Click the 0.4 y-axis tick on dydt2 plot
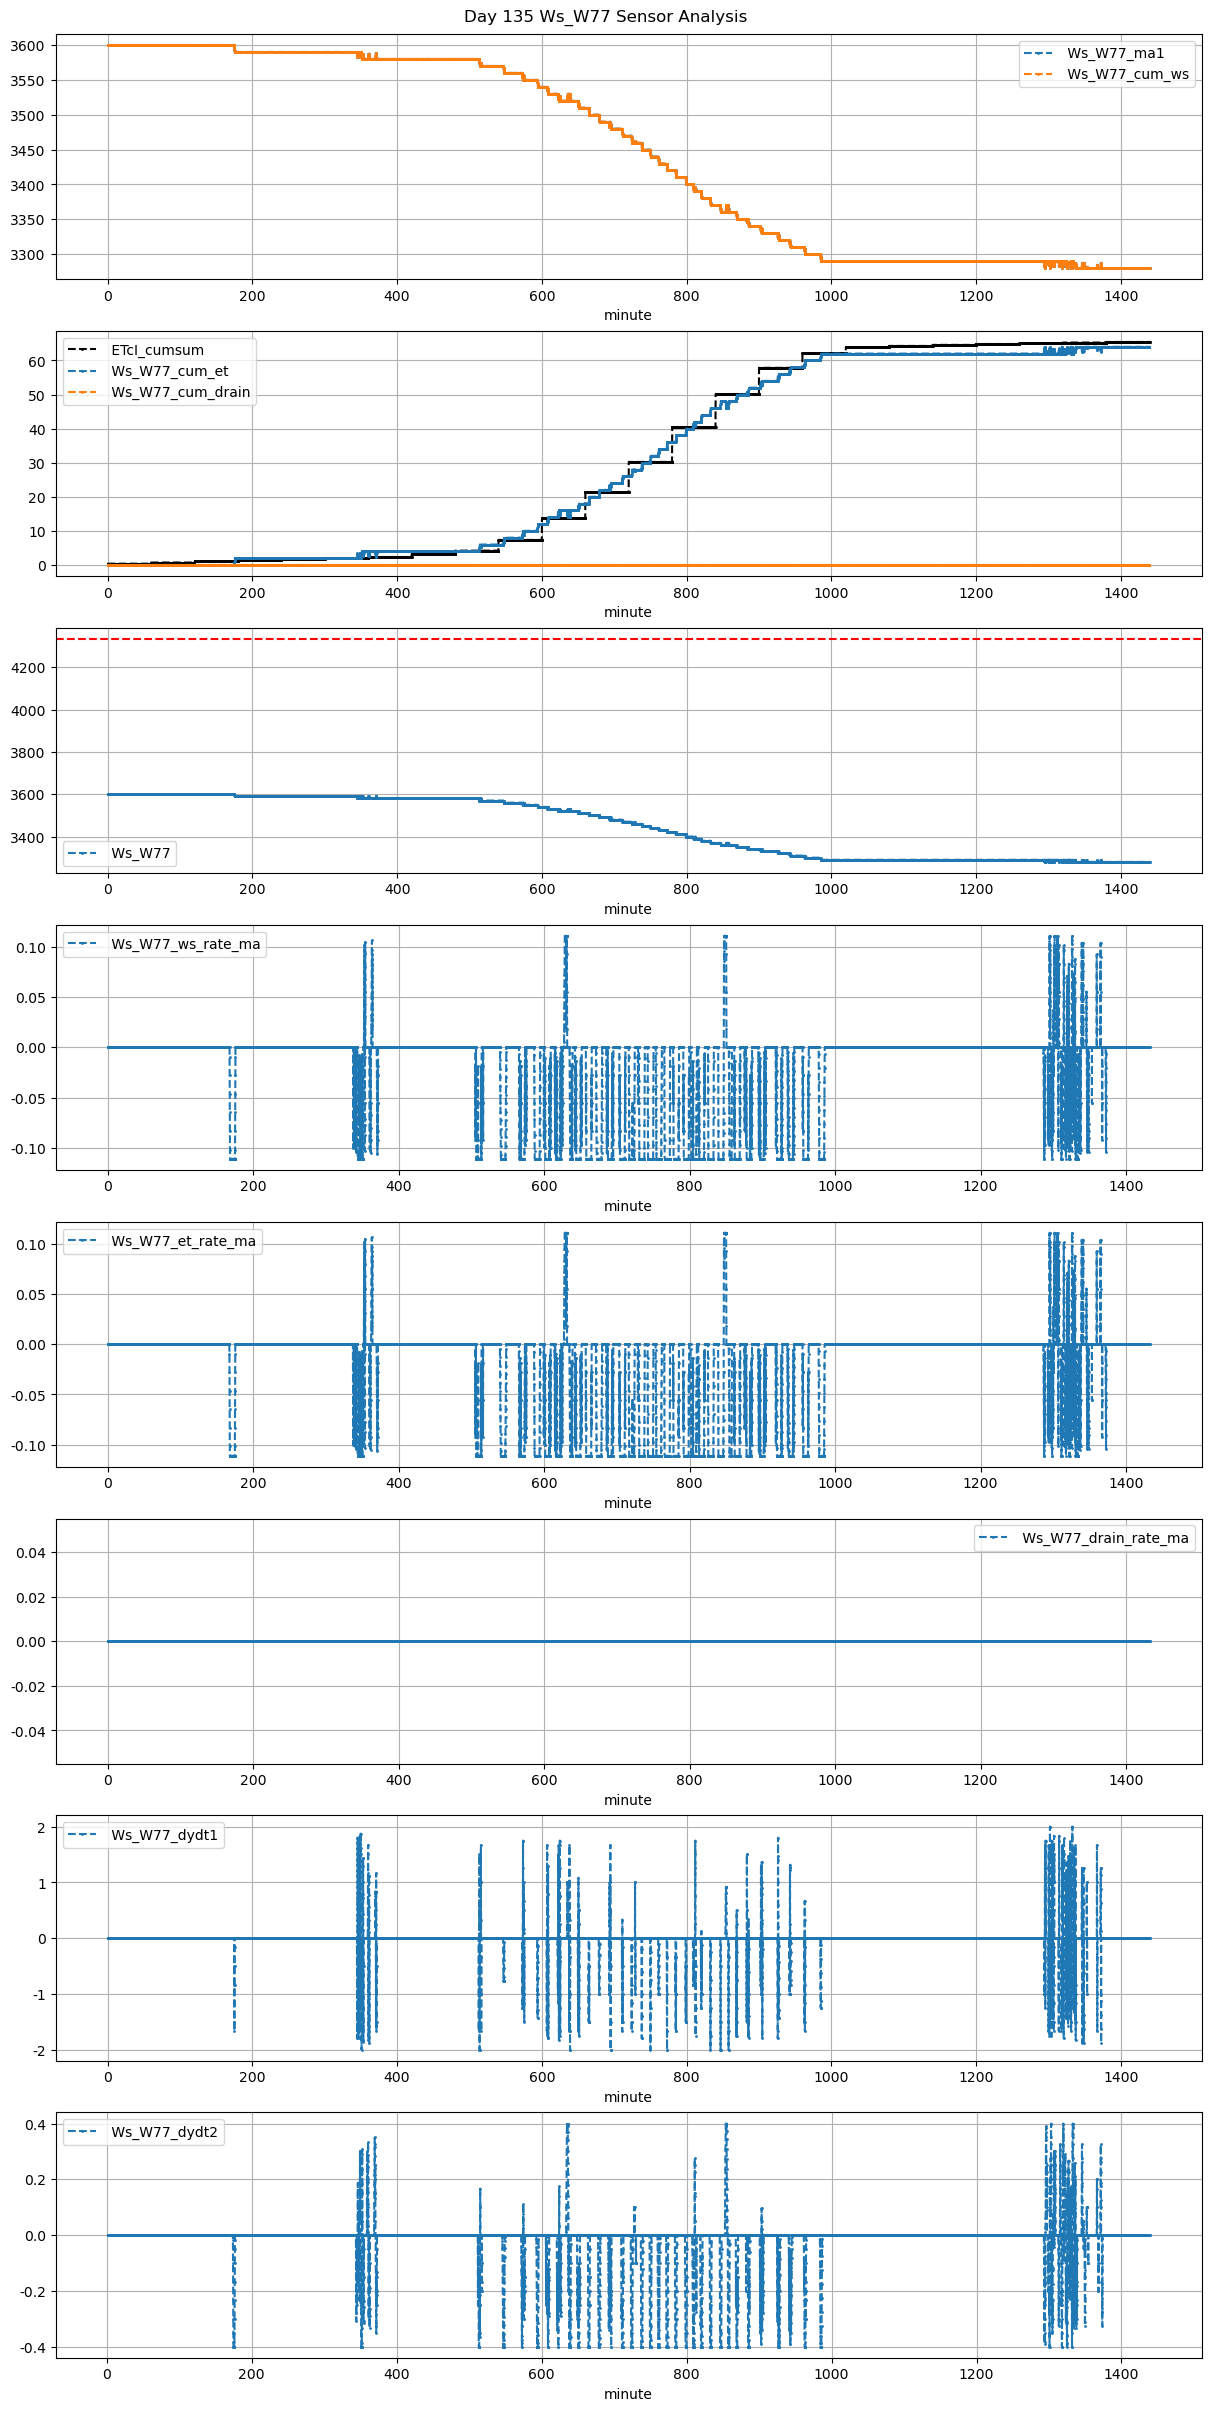Screen dimensions: 1211x2411 35,2125
